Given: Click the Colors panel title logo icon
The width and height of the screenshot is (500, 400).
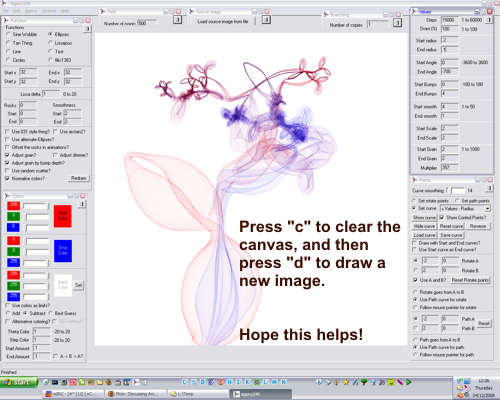Looking at the screenshot, I should coord(7,196).
